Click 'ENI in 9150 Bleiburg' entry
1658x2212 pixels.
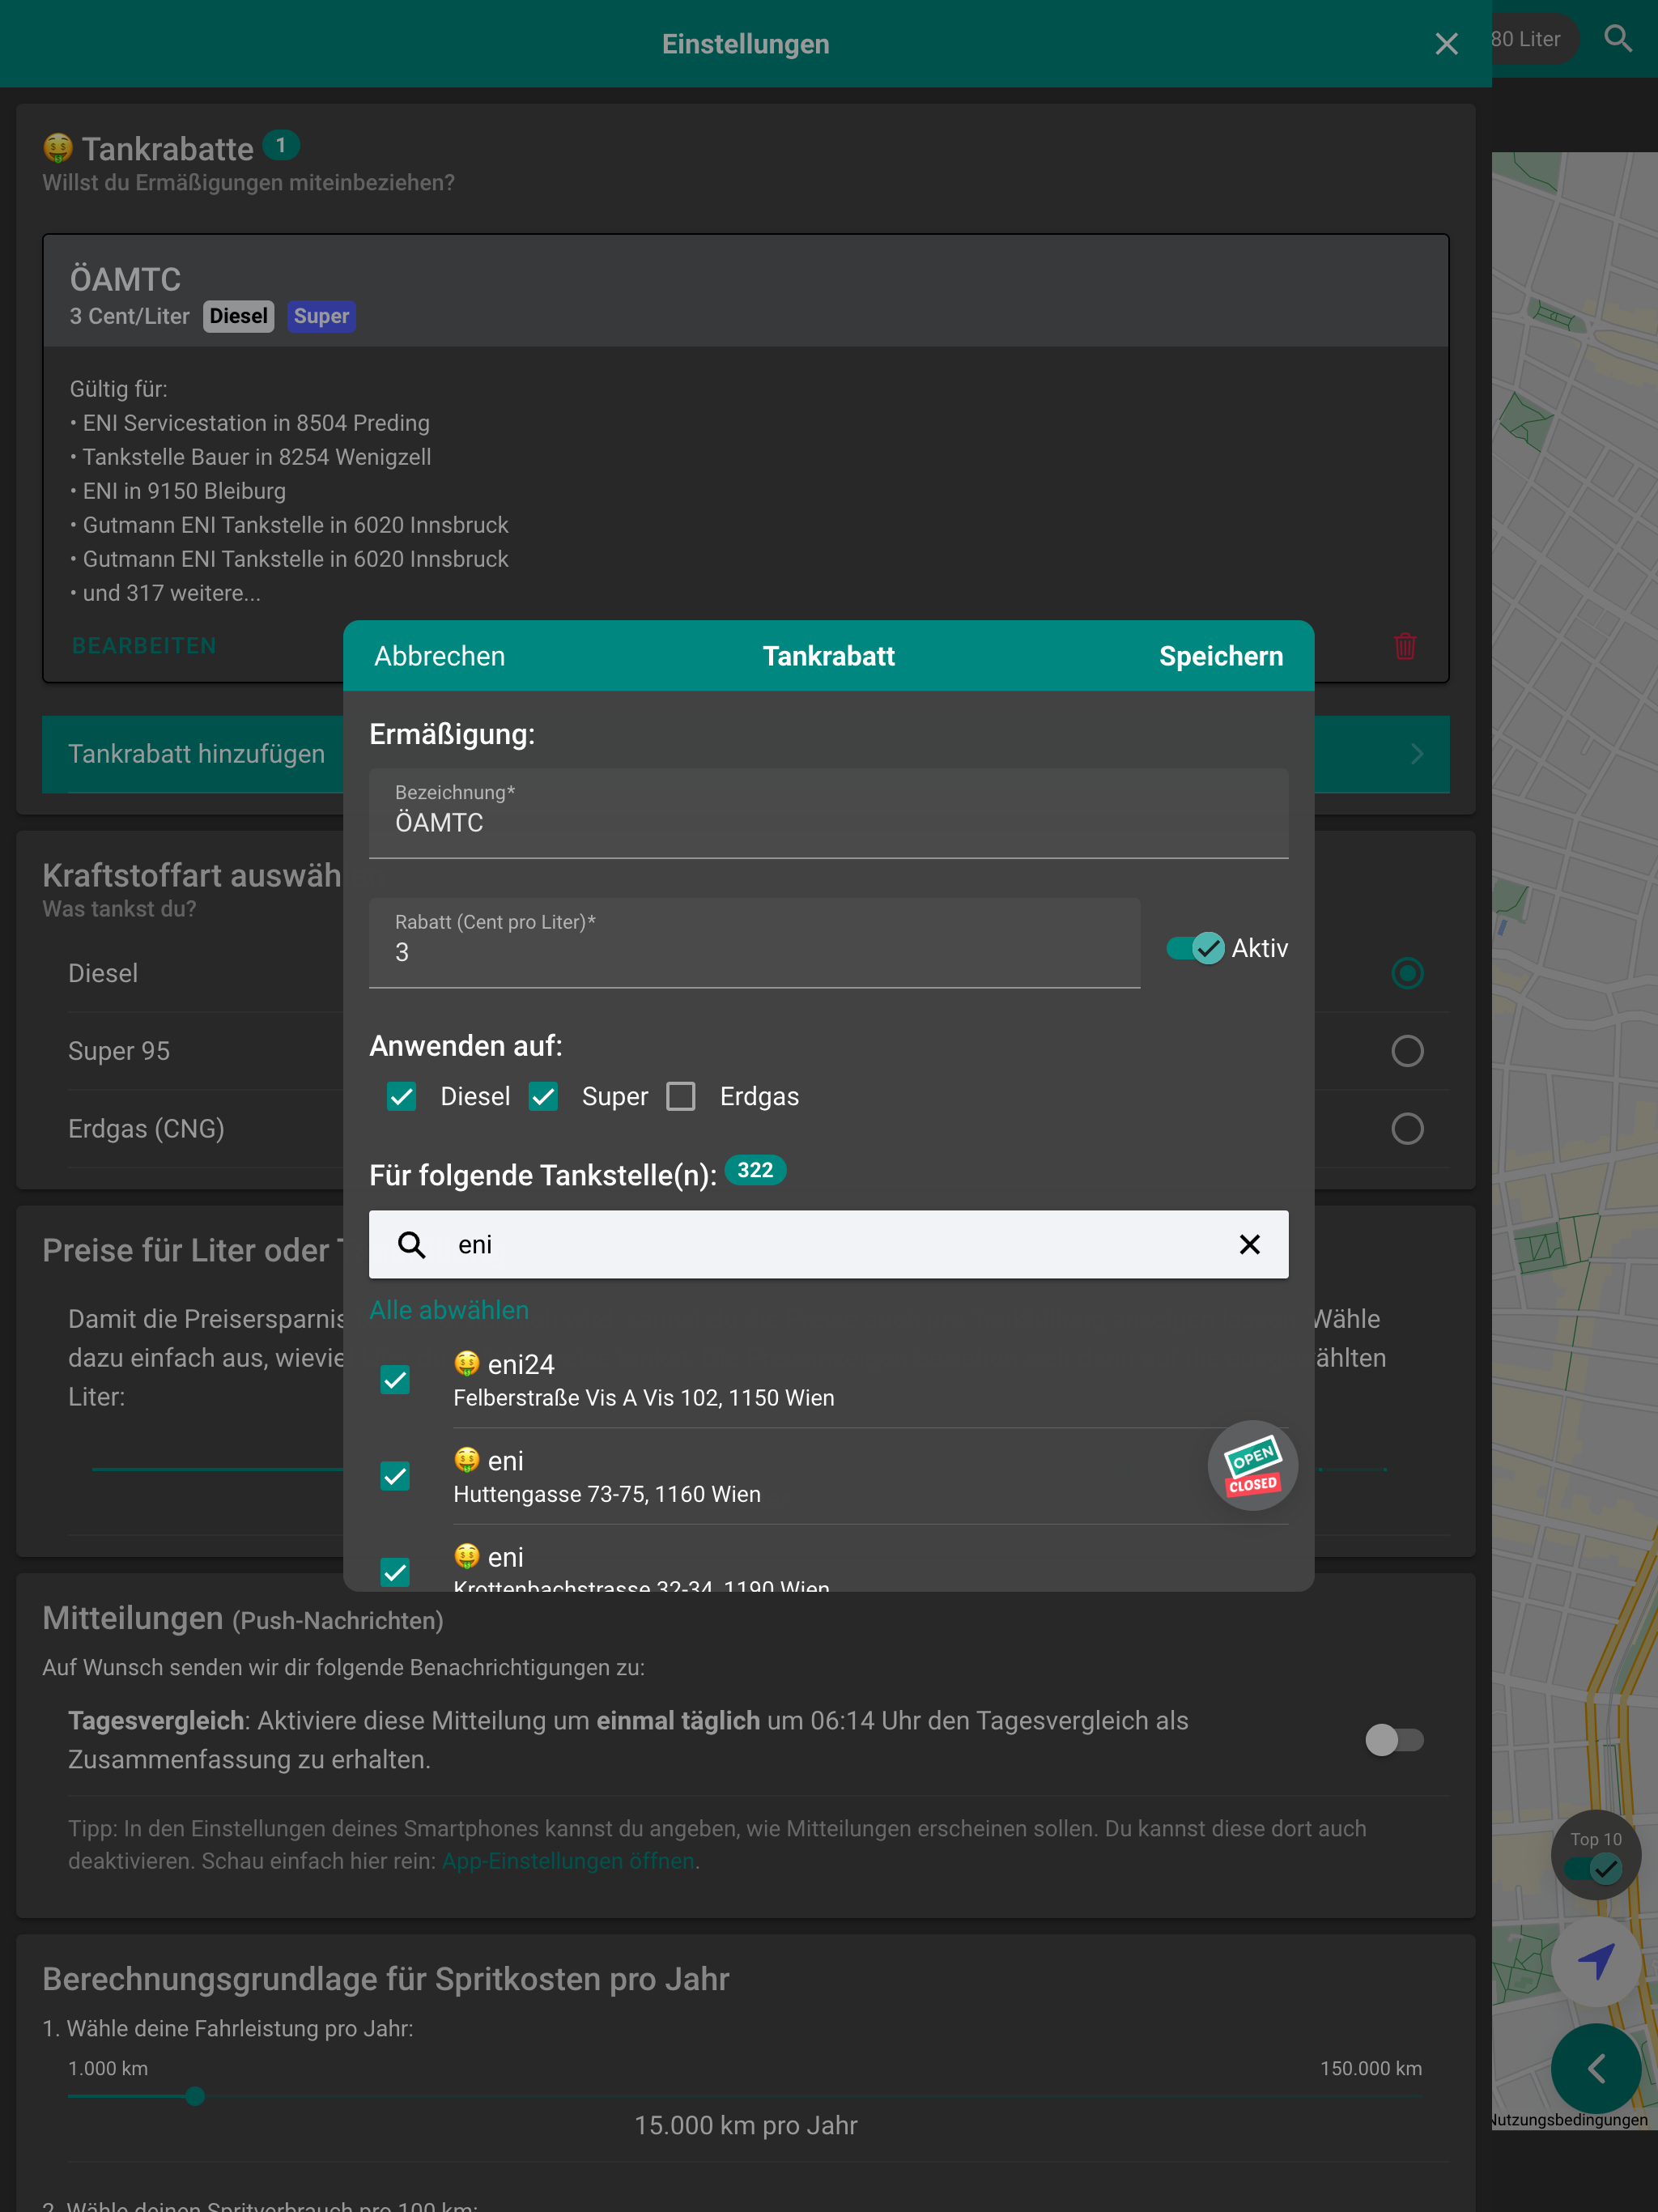coord(184,491)
